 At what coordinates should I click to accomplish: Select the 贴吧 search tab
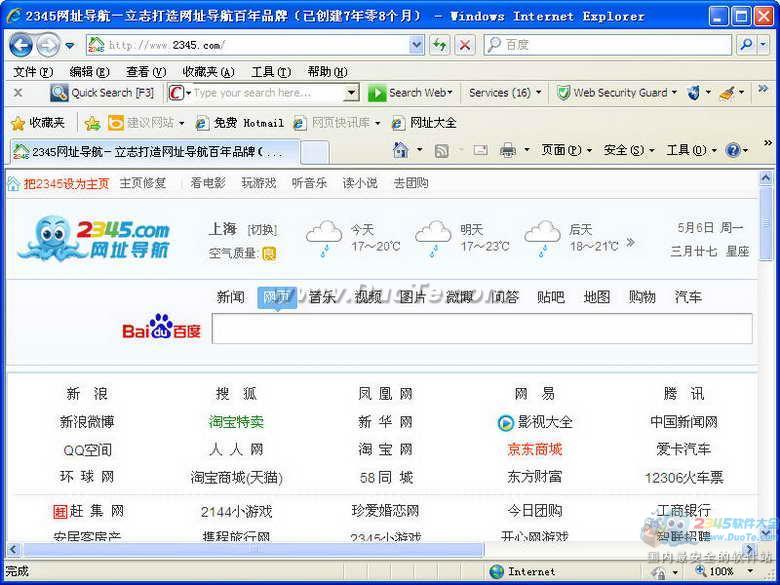coord(551,297)
